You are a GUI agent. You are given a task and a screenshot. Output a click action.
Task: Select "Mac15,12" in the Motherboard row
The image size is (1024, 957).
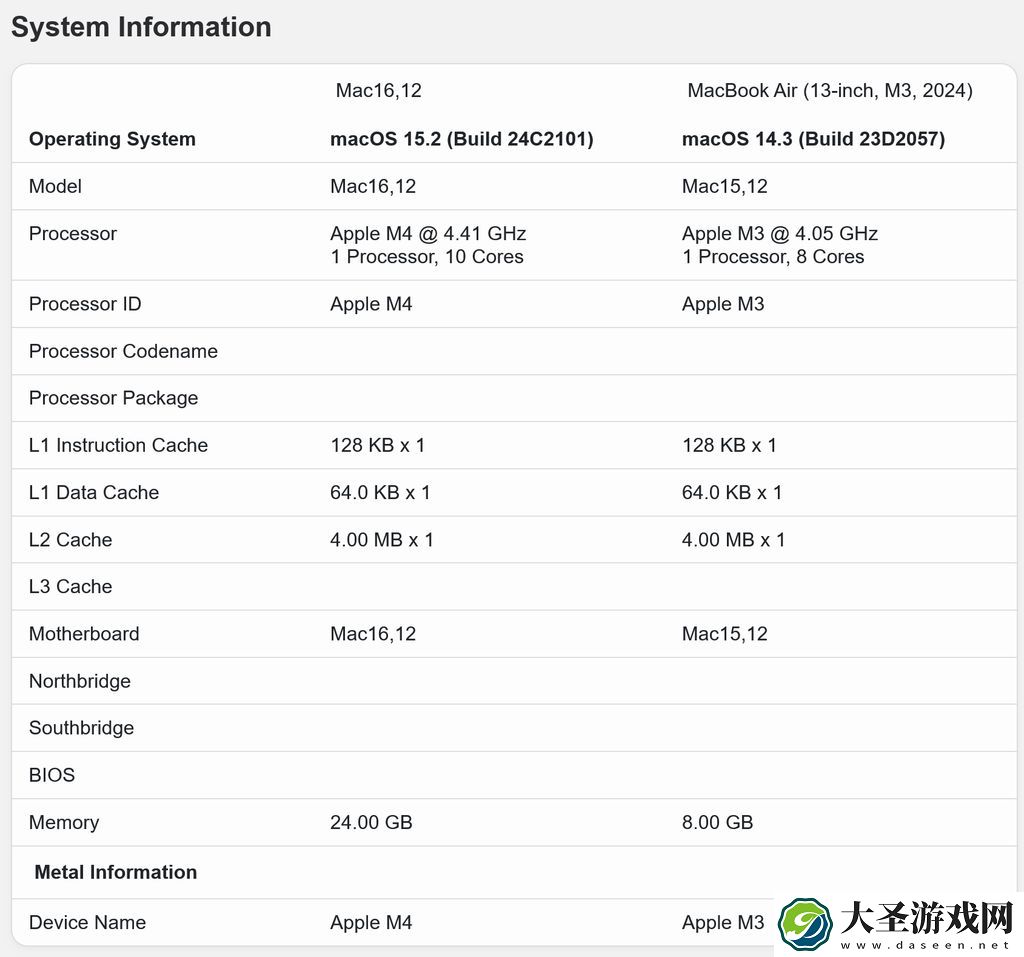(x=725, y=634)
